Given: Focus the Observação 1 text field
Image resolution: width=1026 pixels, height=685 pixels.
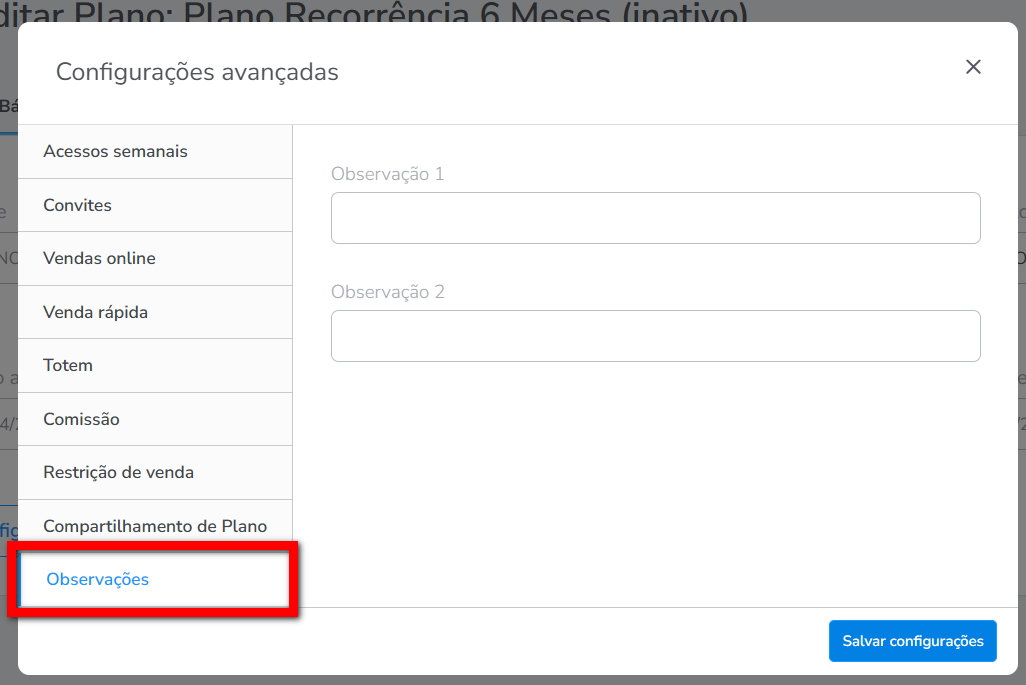Looking at the screenshot, I should (x=655, y=218).
